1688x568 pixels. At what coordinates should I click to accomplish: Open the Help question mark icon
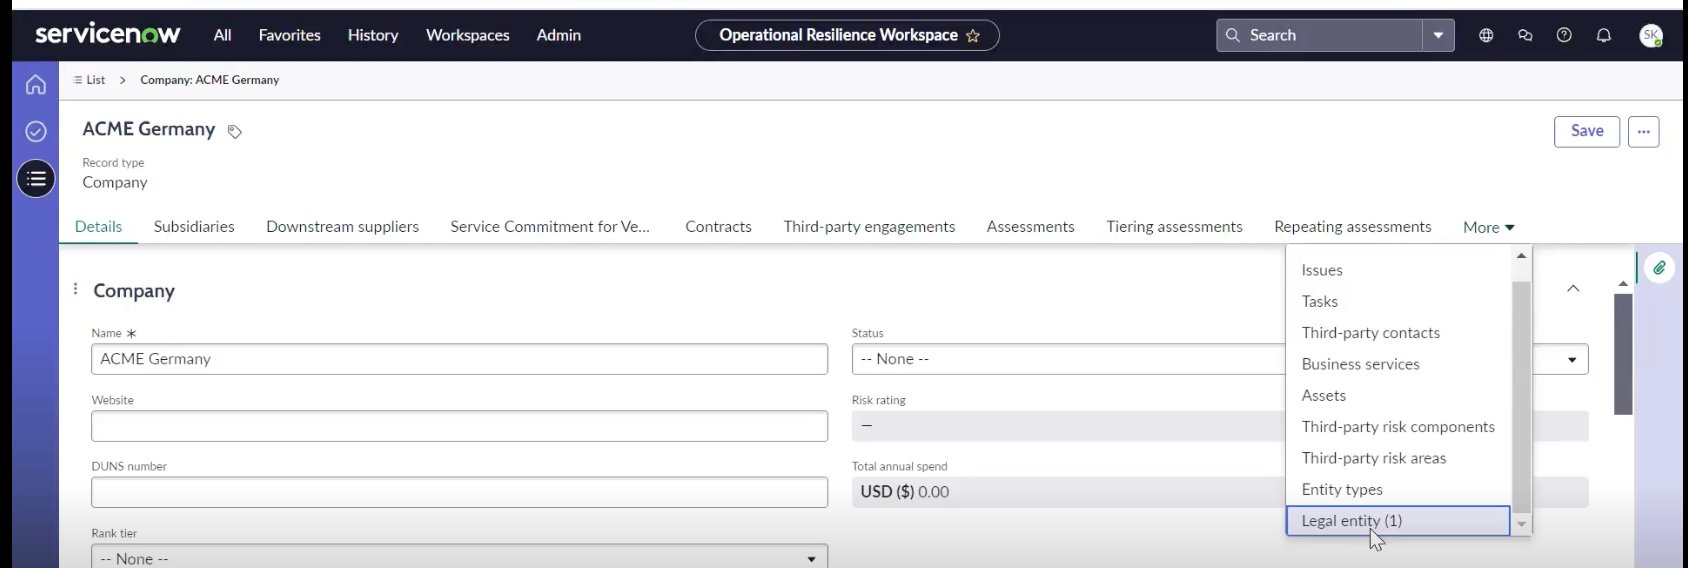coord(1564,35)
